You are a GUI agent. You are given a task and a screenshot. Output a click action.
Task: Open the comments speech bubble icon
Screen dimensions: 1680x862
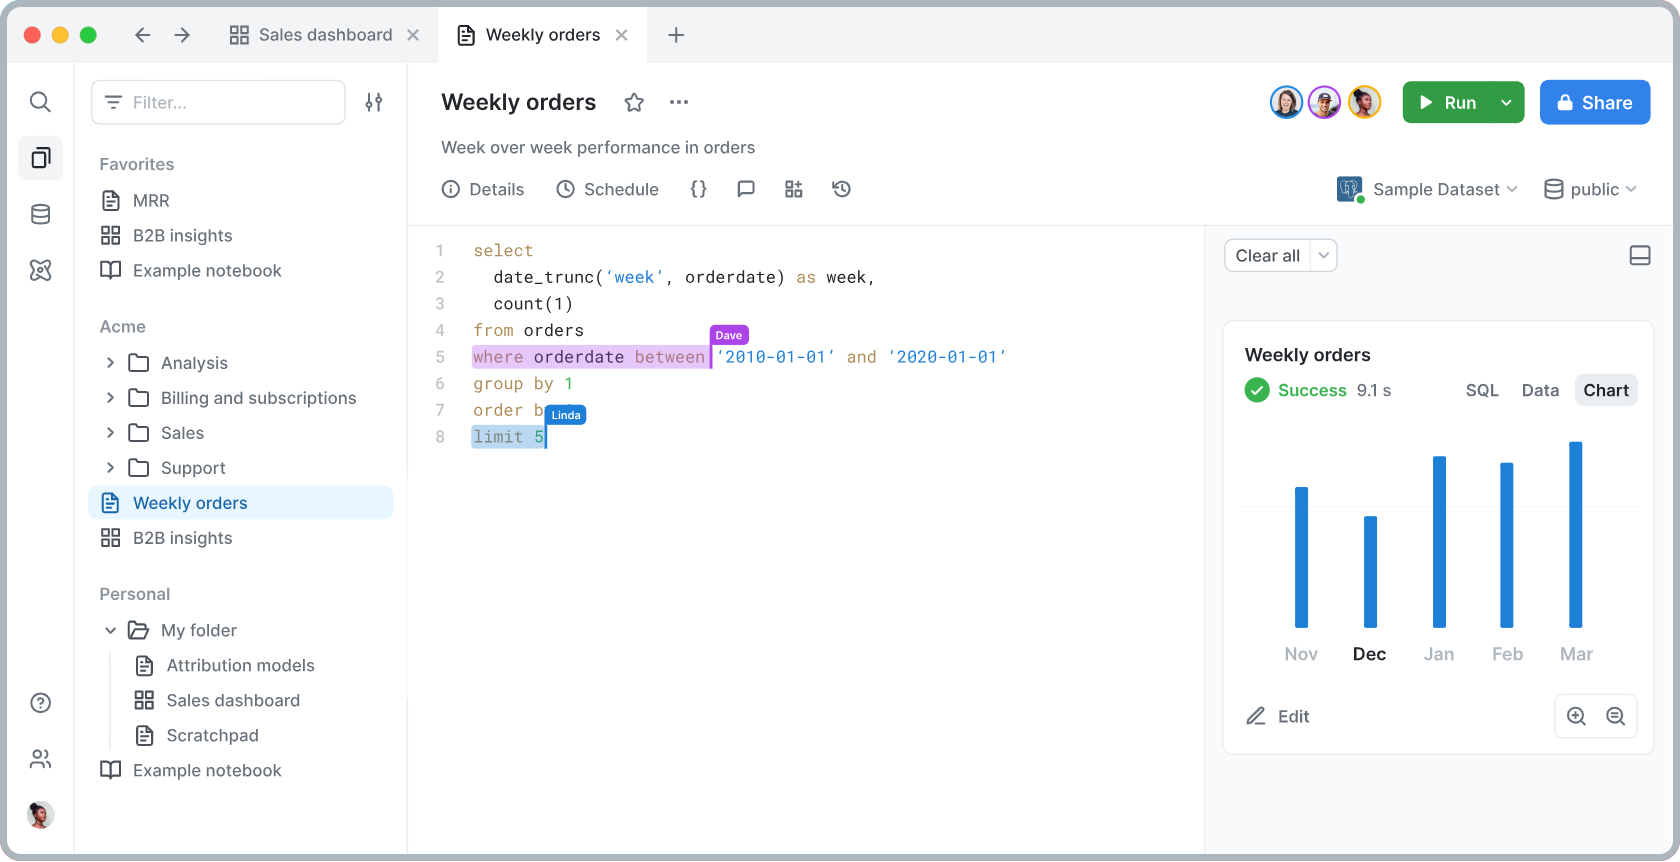click(746, 189)
